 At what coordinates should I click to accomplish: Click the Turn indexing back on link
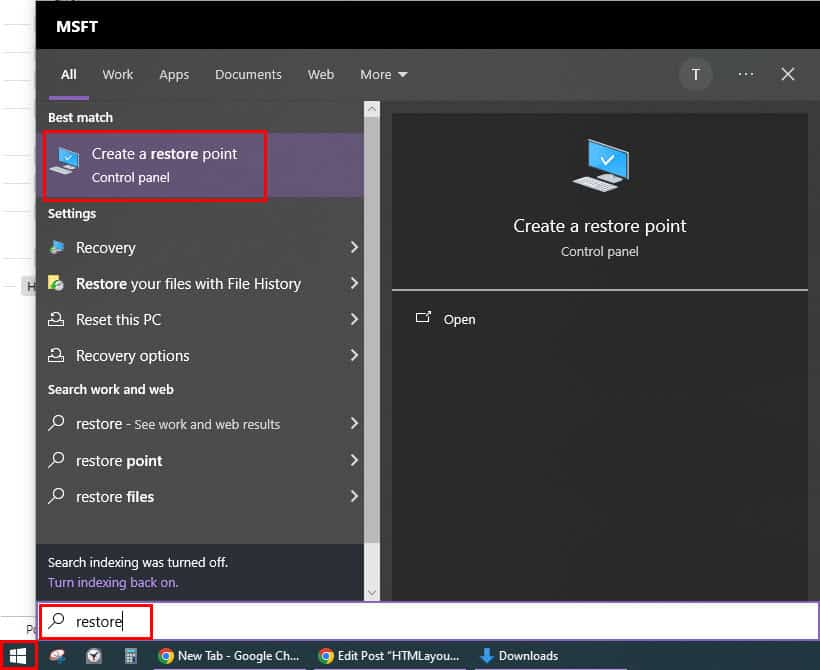click(113, 583)
